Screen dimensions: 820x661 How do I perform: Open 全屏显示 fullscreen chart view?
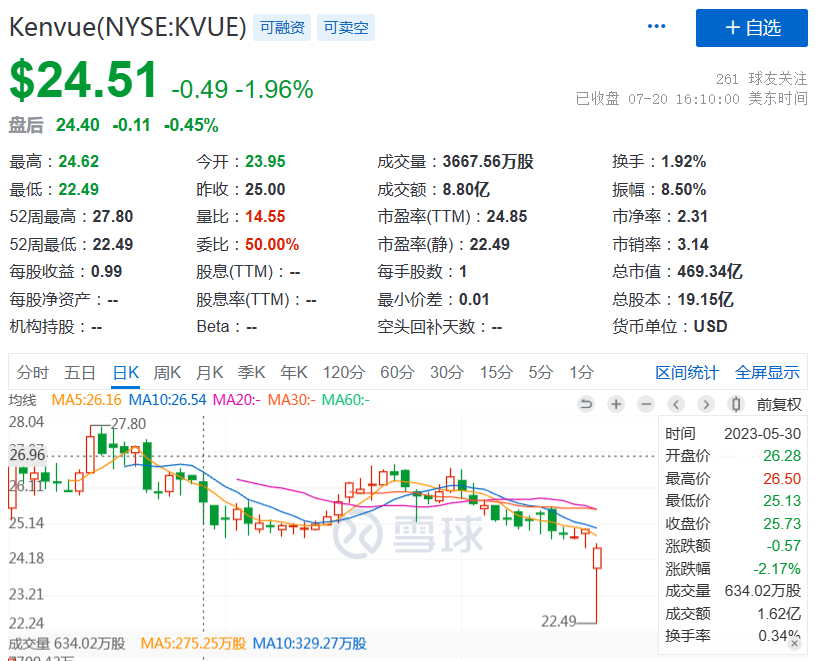click(767, 372)
